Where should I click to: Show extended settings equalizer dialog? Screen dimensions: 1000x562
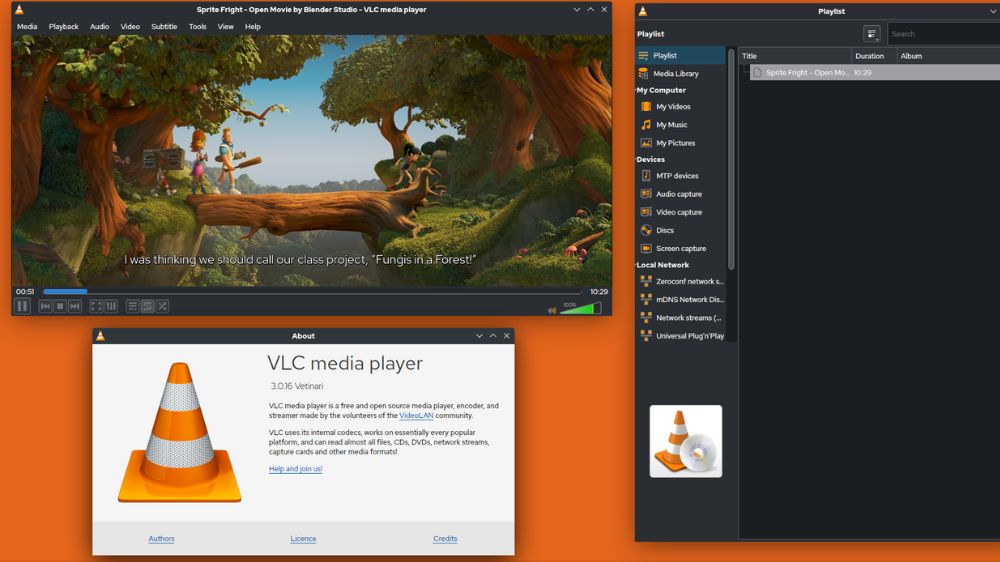[112, 307]
